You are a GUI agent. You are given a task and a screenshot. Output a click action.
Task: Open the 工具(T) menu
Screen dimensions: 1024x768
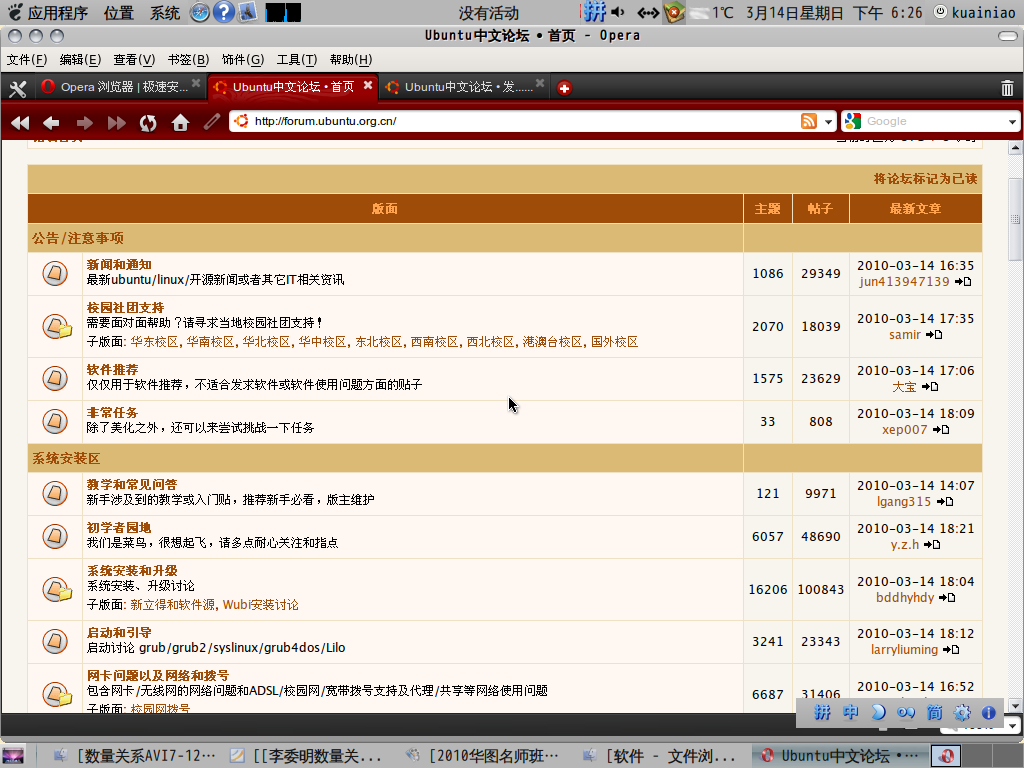pyautogui.click(x=296, y=60)
